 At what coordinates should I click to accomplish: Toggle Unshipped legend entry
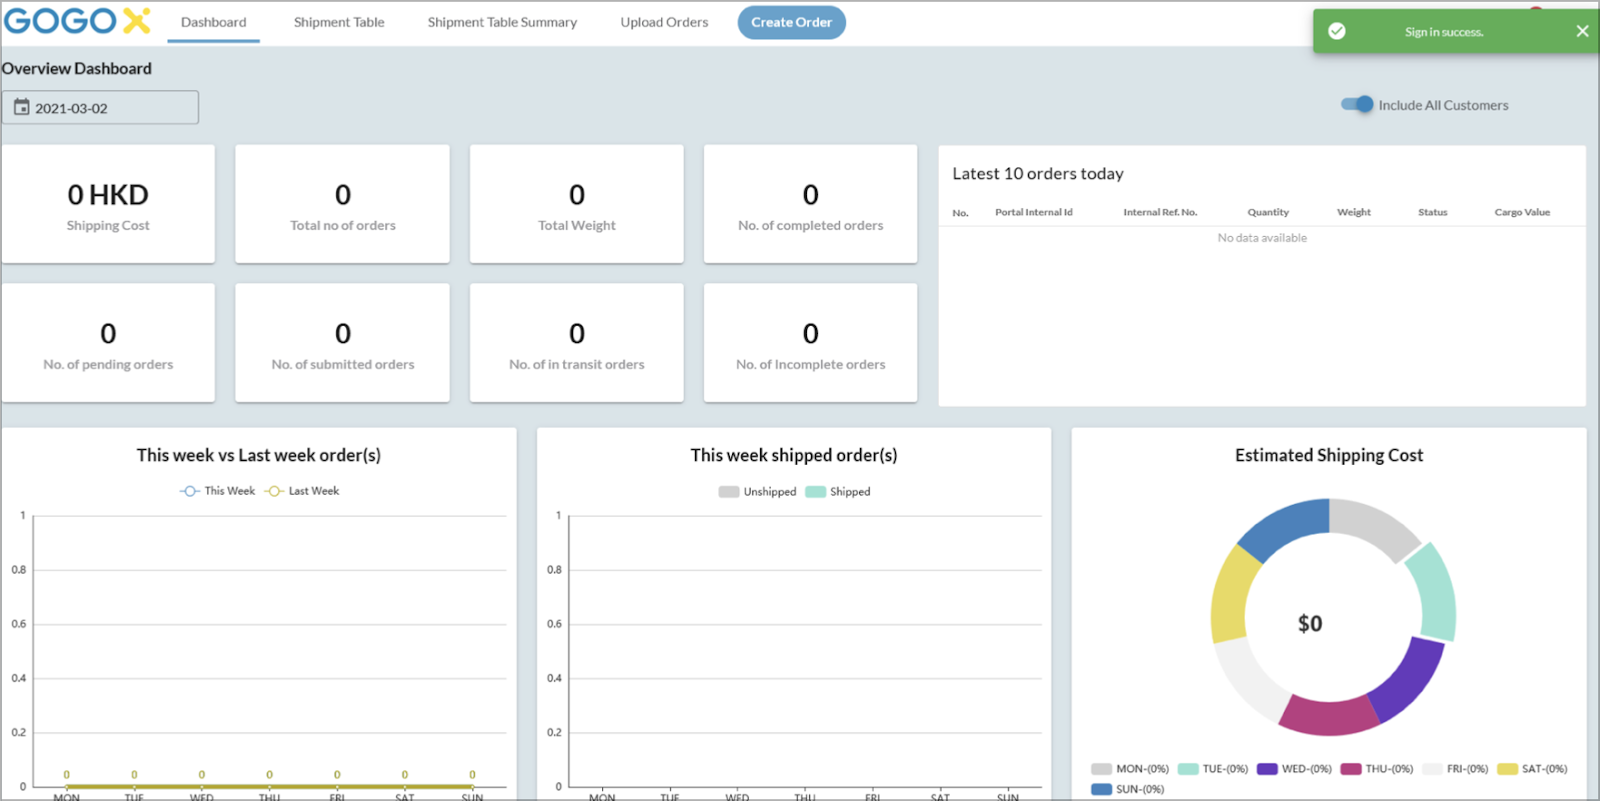[x=757, y=492]
